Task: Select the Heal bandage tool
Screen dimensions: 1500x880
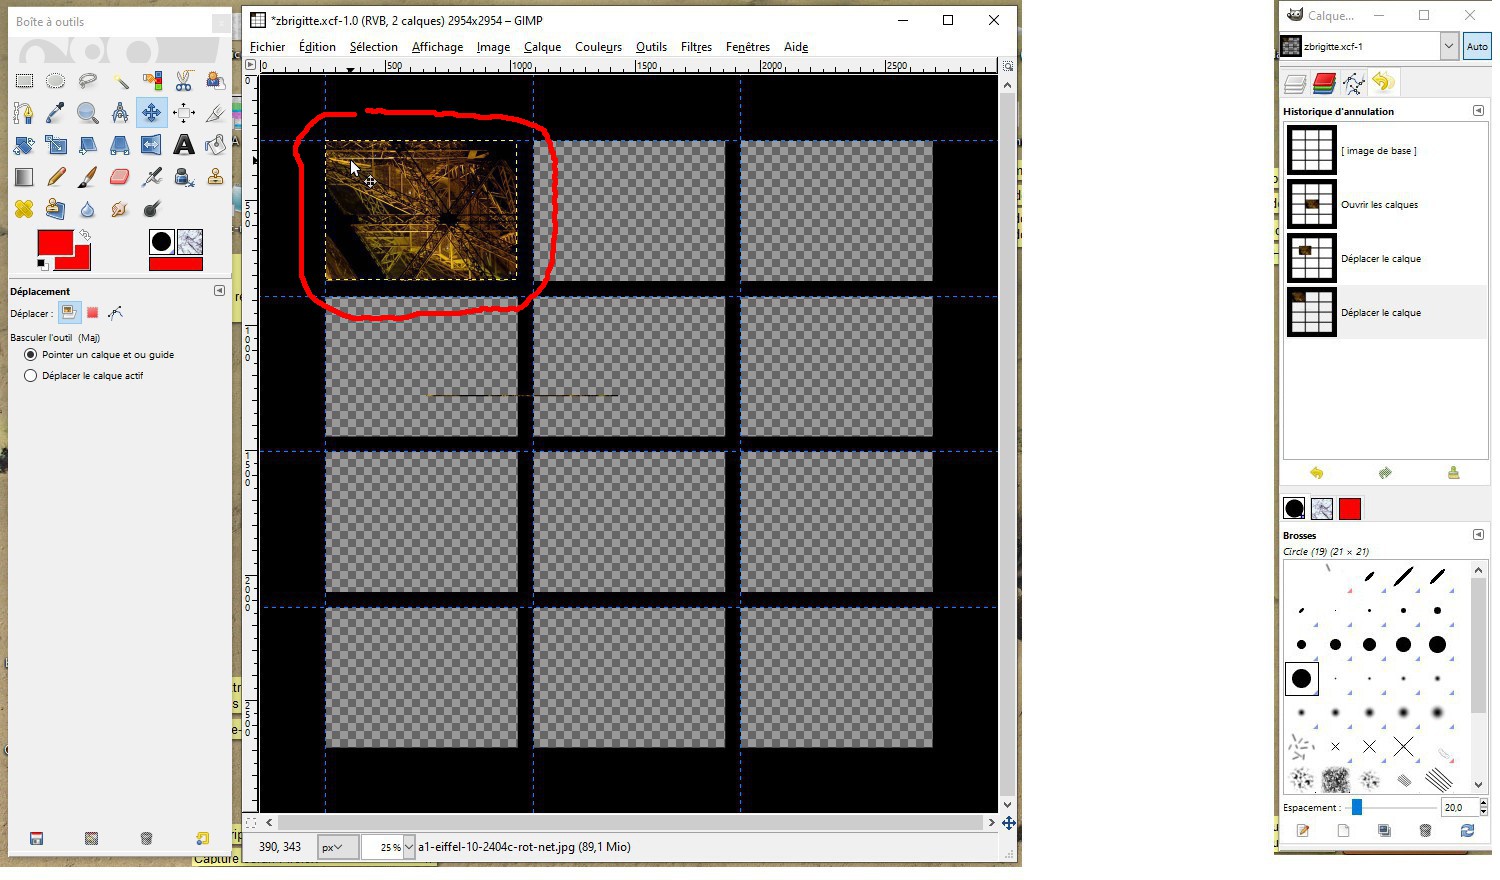Action: (24, 209)
